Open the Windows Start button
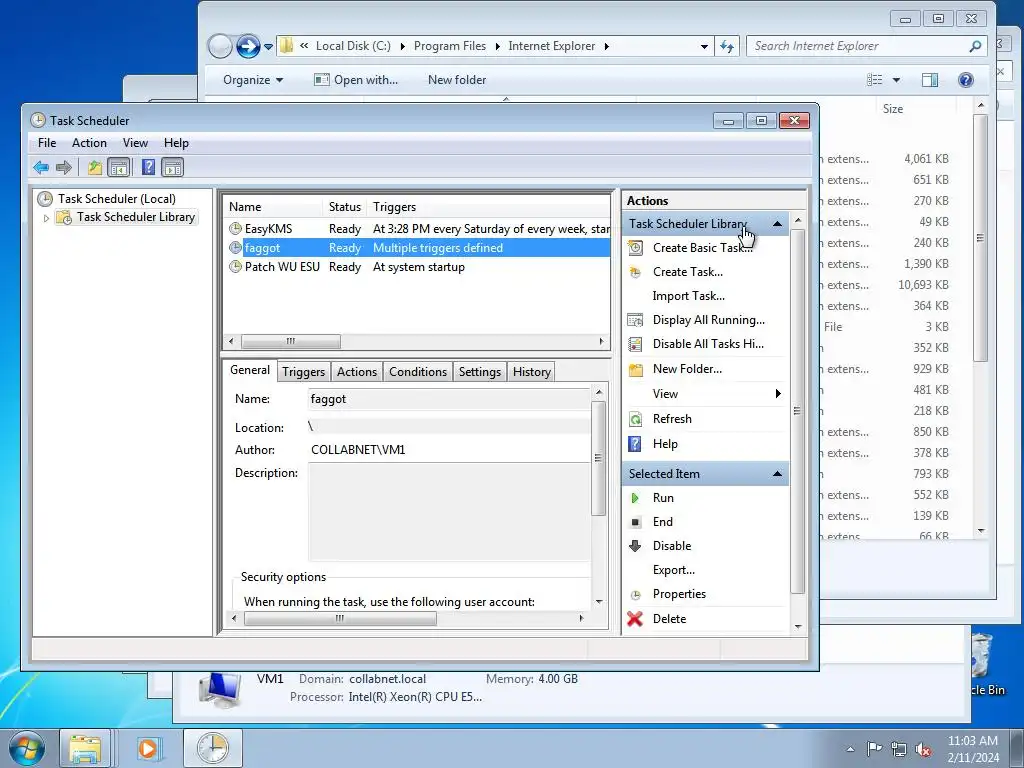 (26, 748)
